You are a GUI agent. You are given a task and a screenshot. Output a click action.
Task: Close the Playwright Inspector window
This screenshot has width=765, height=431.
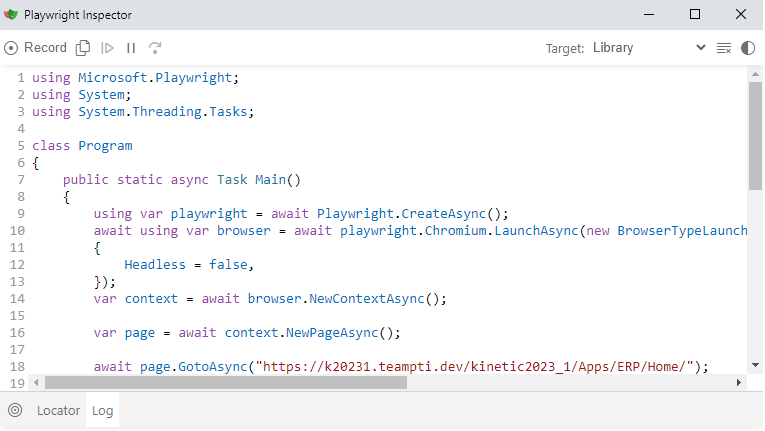tap(741, 15)
